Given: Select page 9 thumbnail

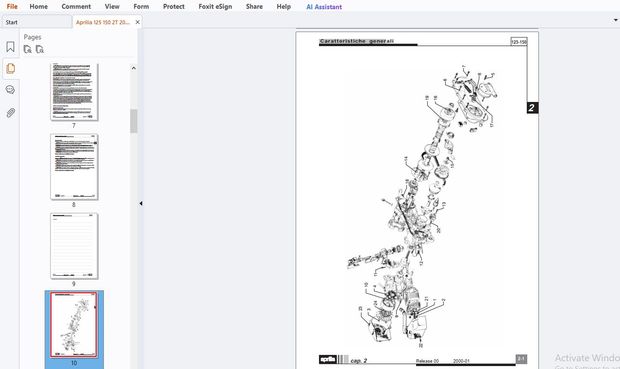Looking at the screenshot, I should [x=74, y=246].
